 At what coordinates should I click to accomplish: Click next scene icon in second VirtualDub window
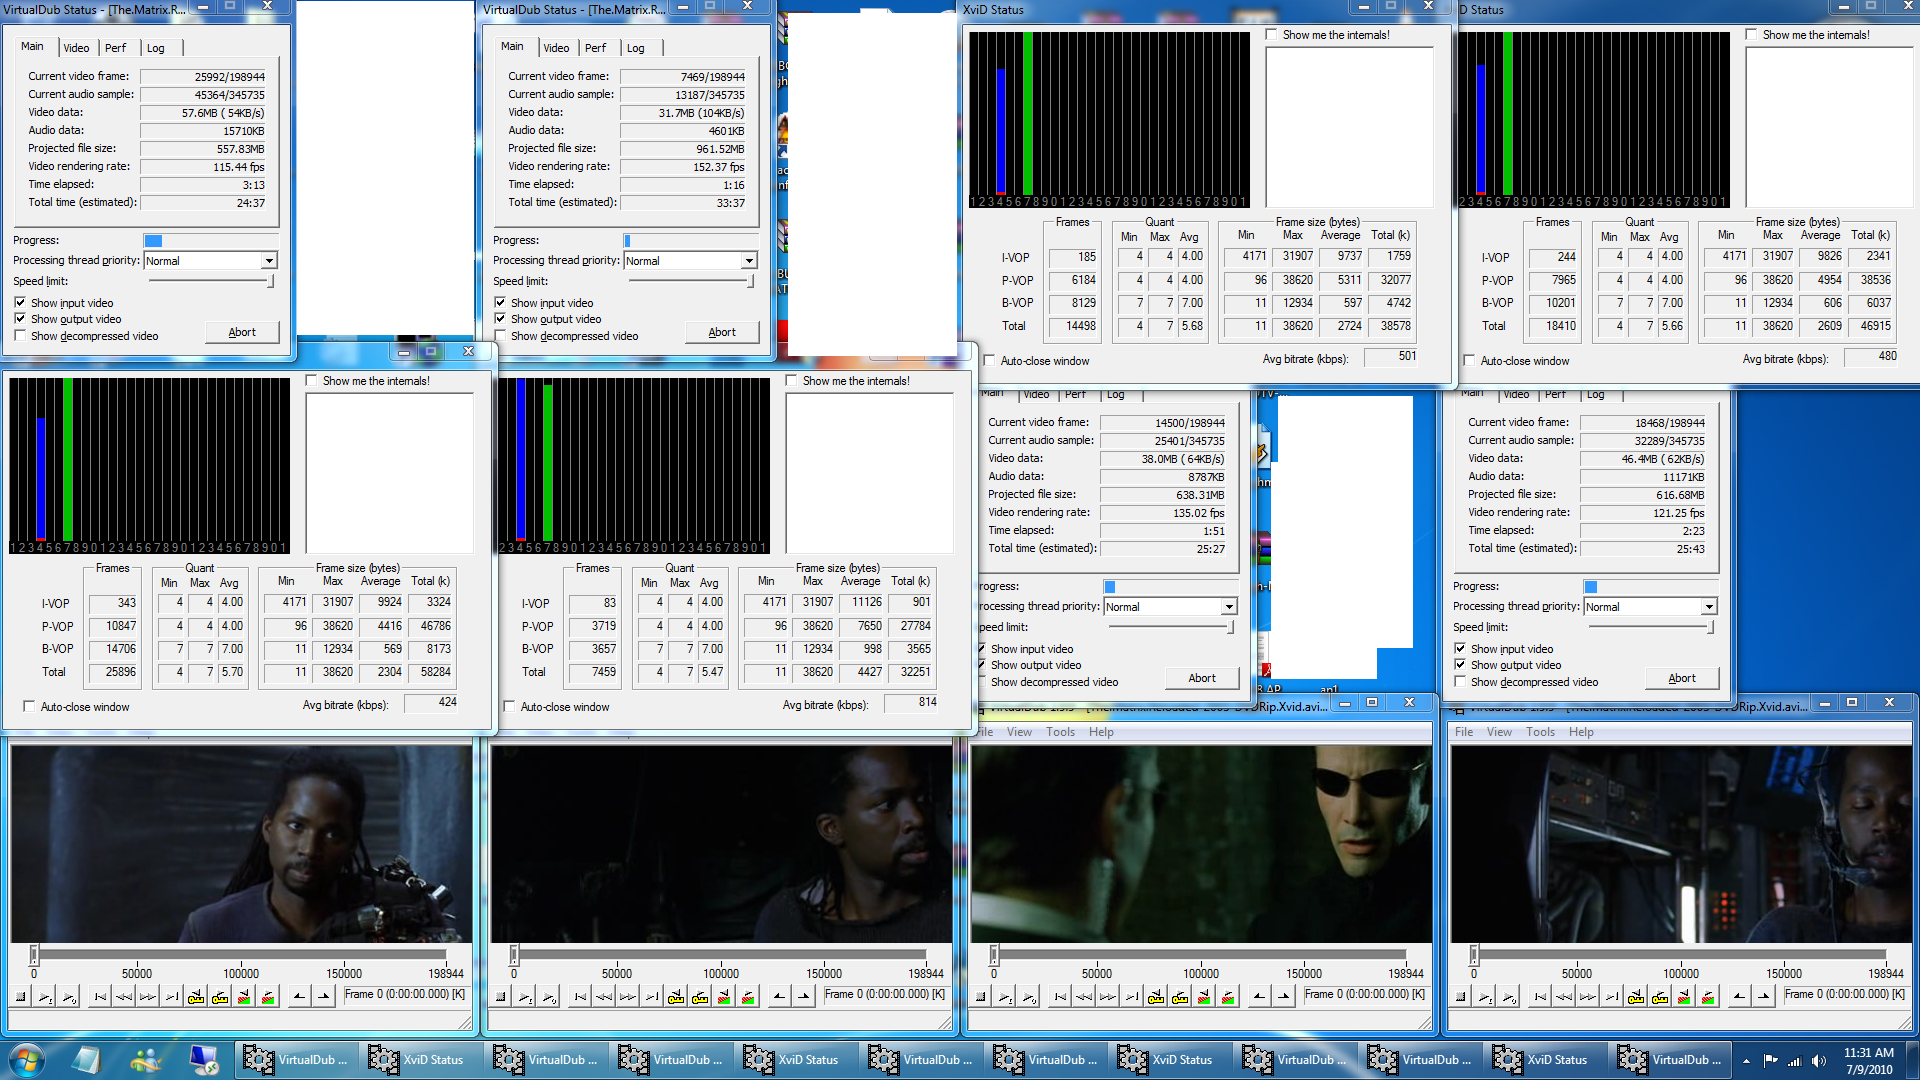click(748, 996)
